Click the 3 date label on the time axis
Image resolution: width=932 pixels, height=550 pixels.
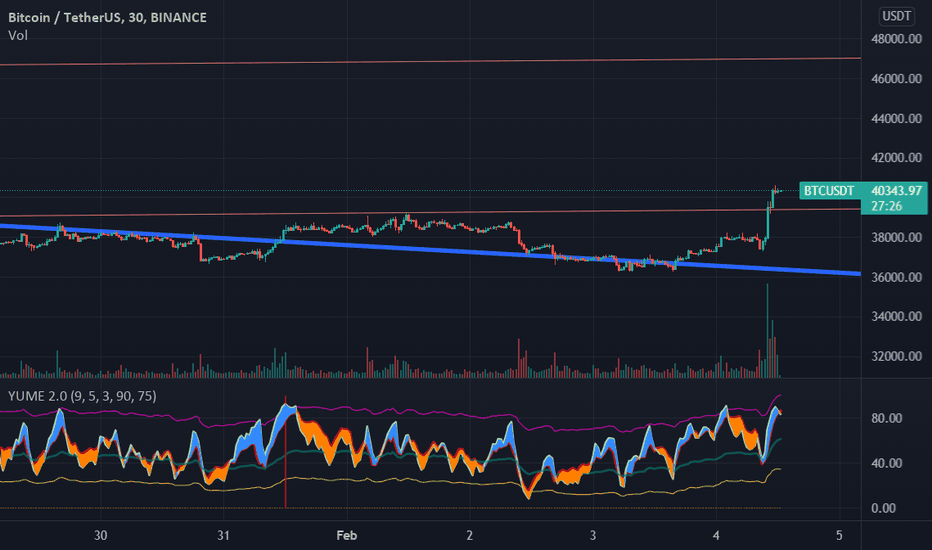(x=593, y=535)
